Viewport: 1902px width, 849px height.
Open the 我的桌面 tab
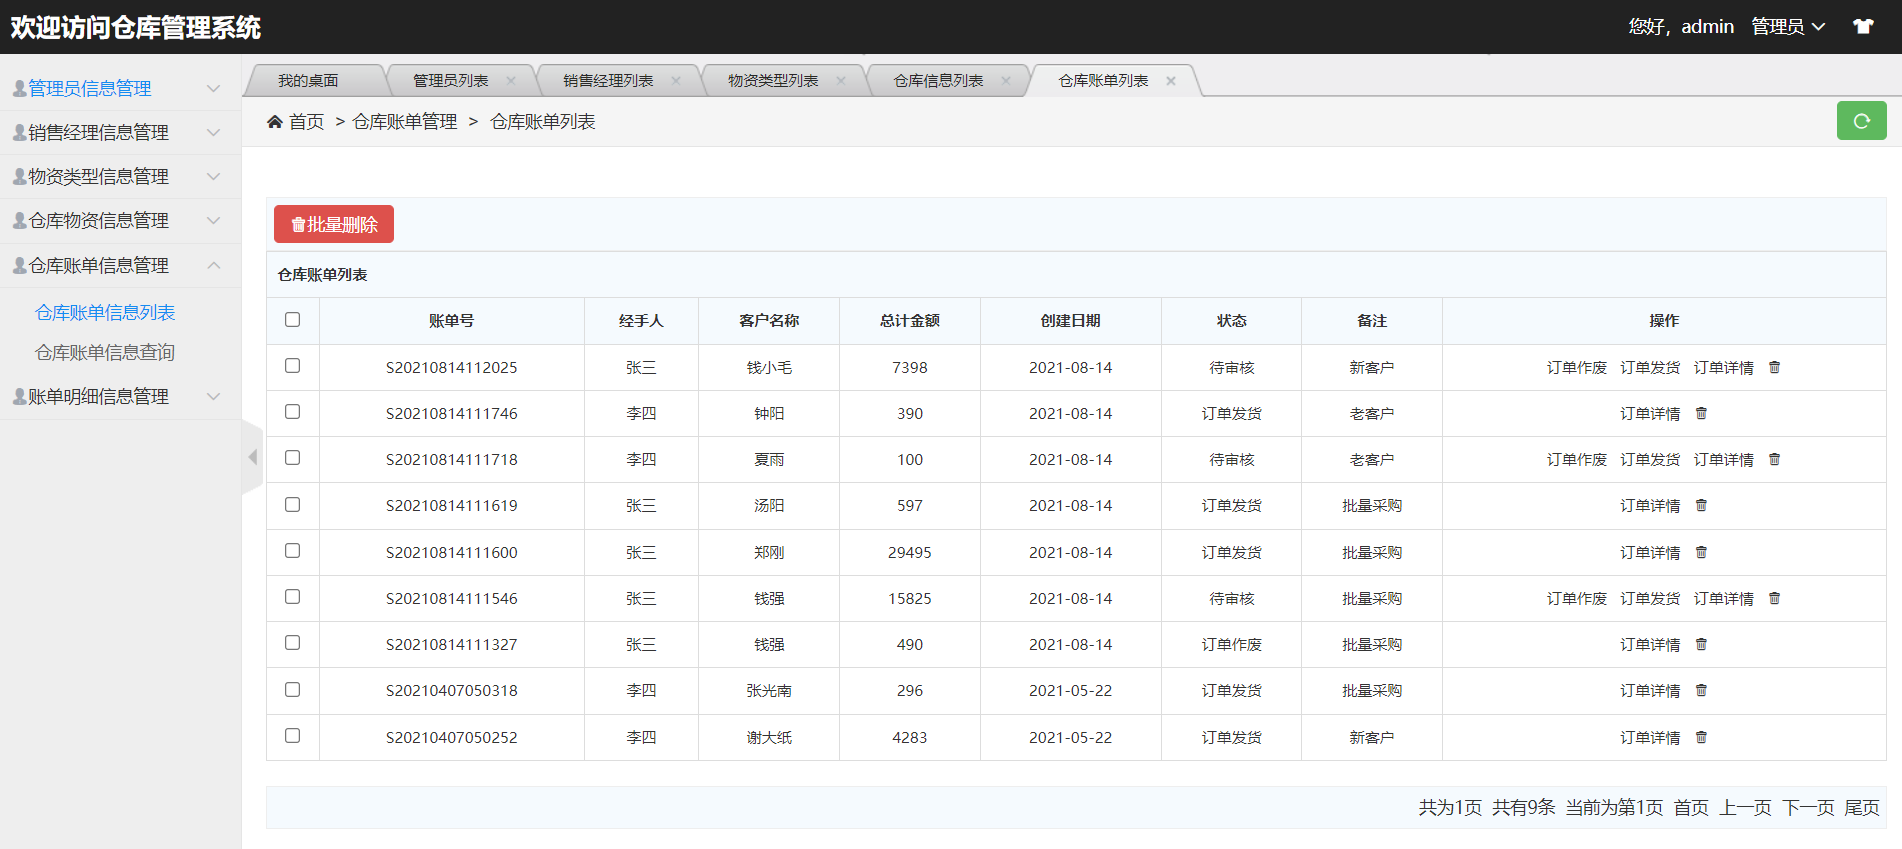pyautogui.click(x=308, y=81)
